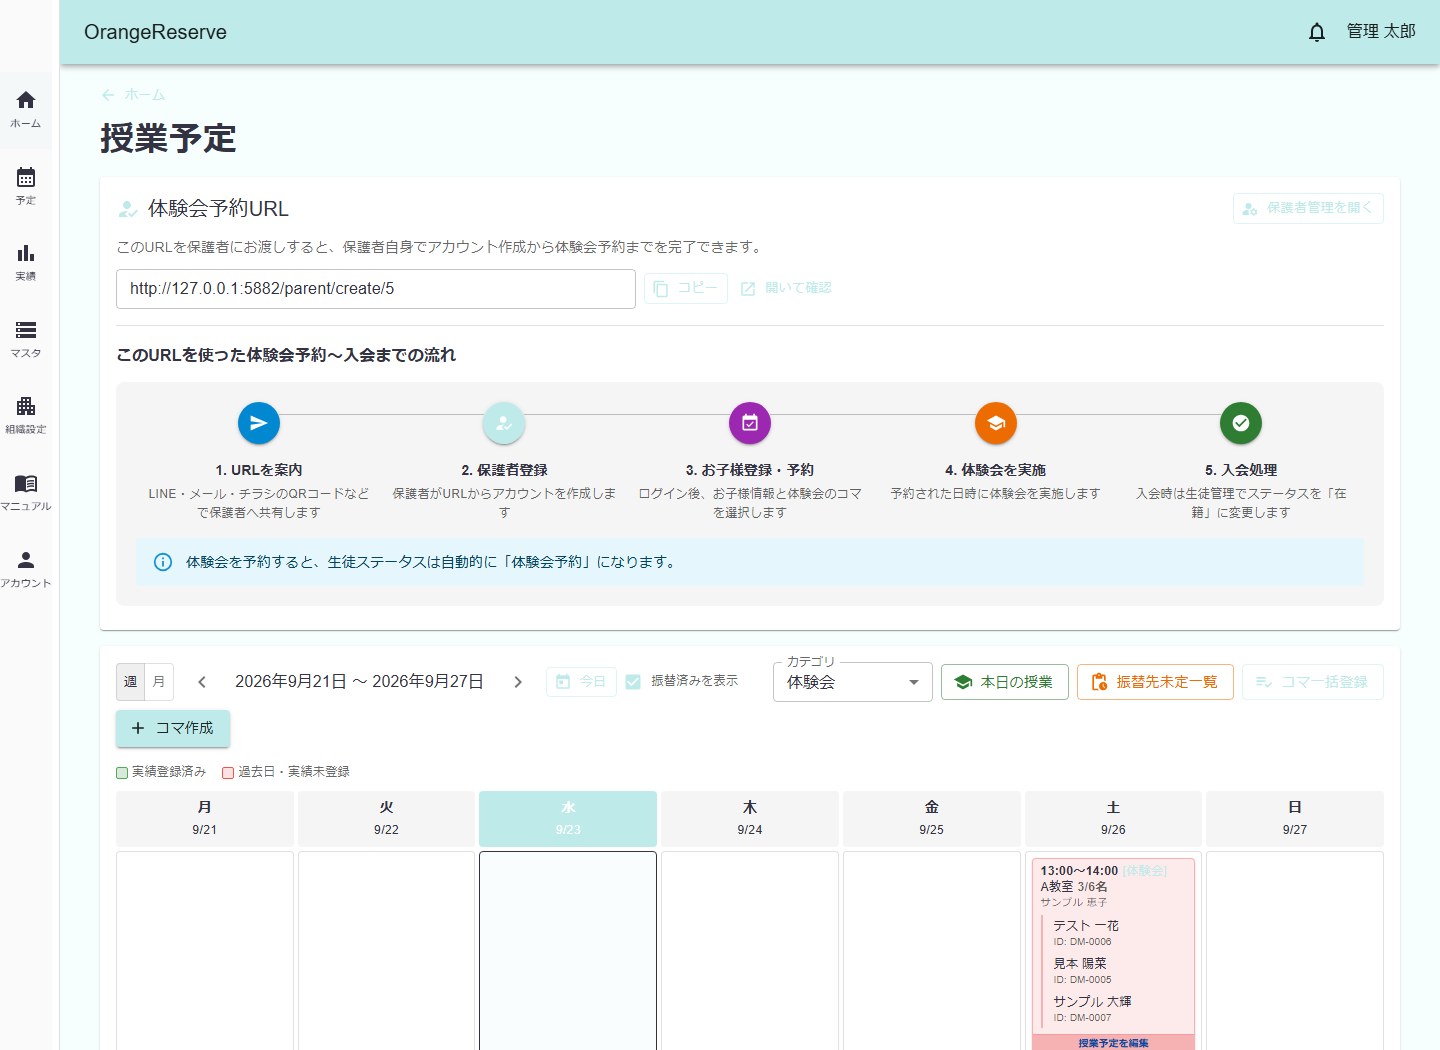
Task: Click the ホーム back breadcrumb link
Action: [x=133, y=95]
